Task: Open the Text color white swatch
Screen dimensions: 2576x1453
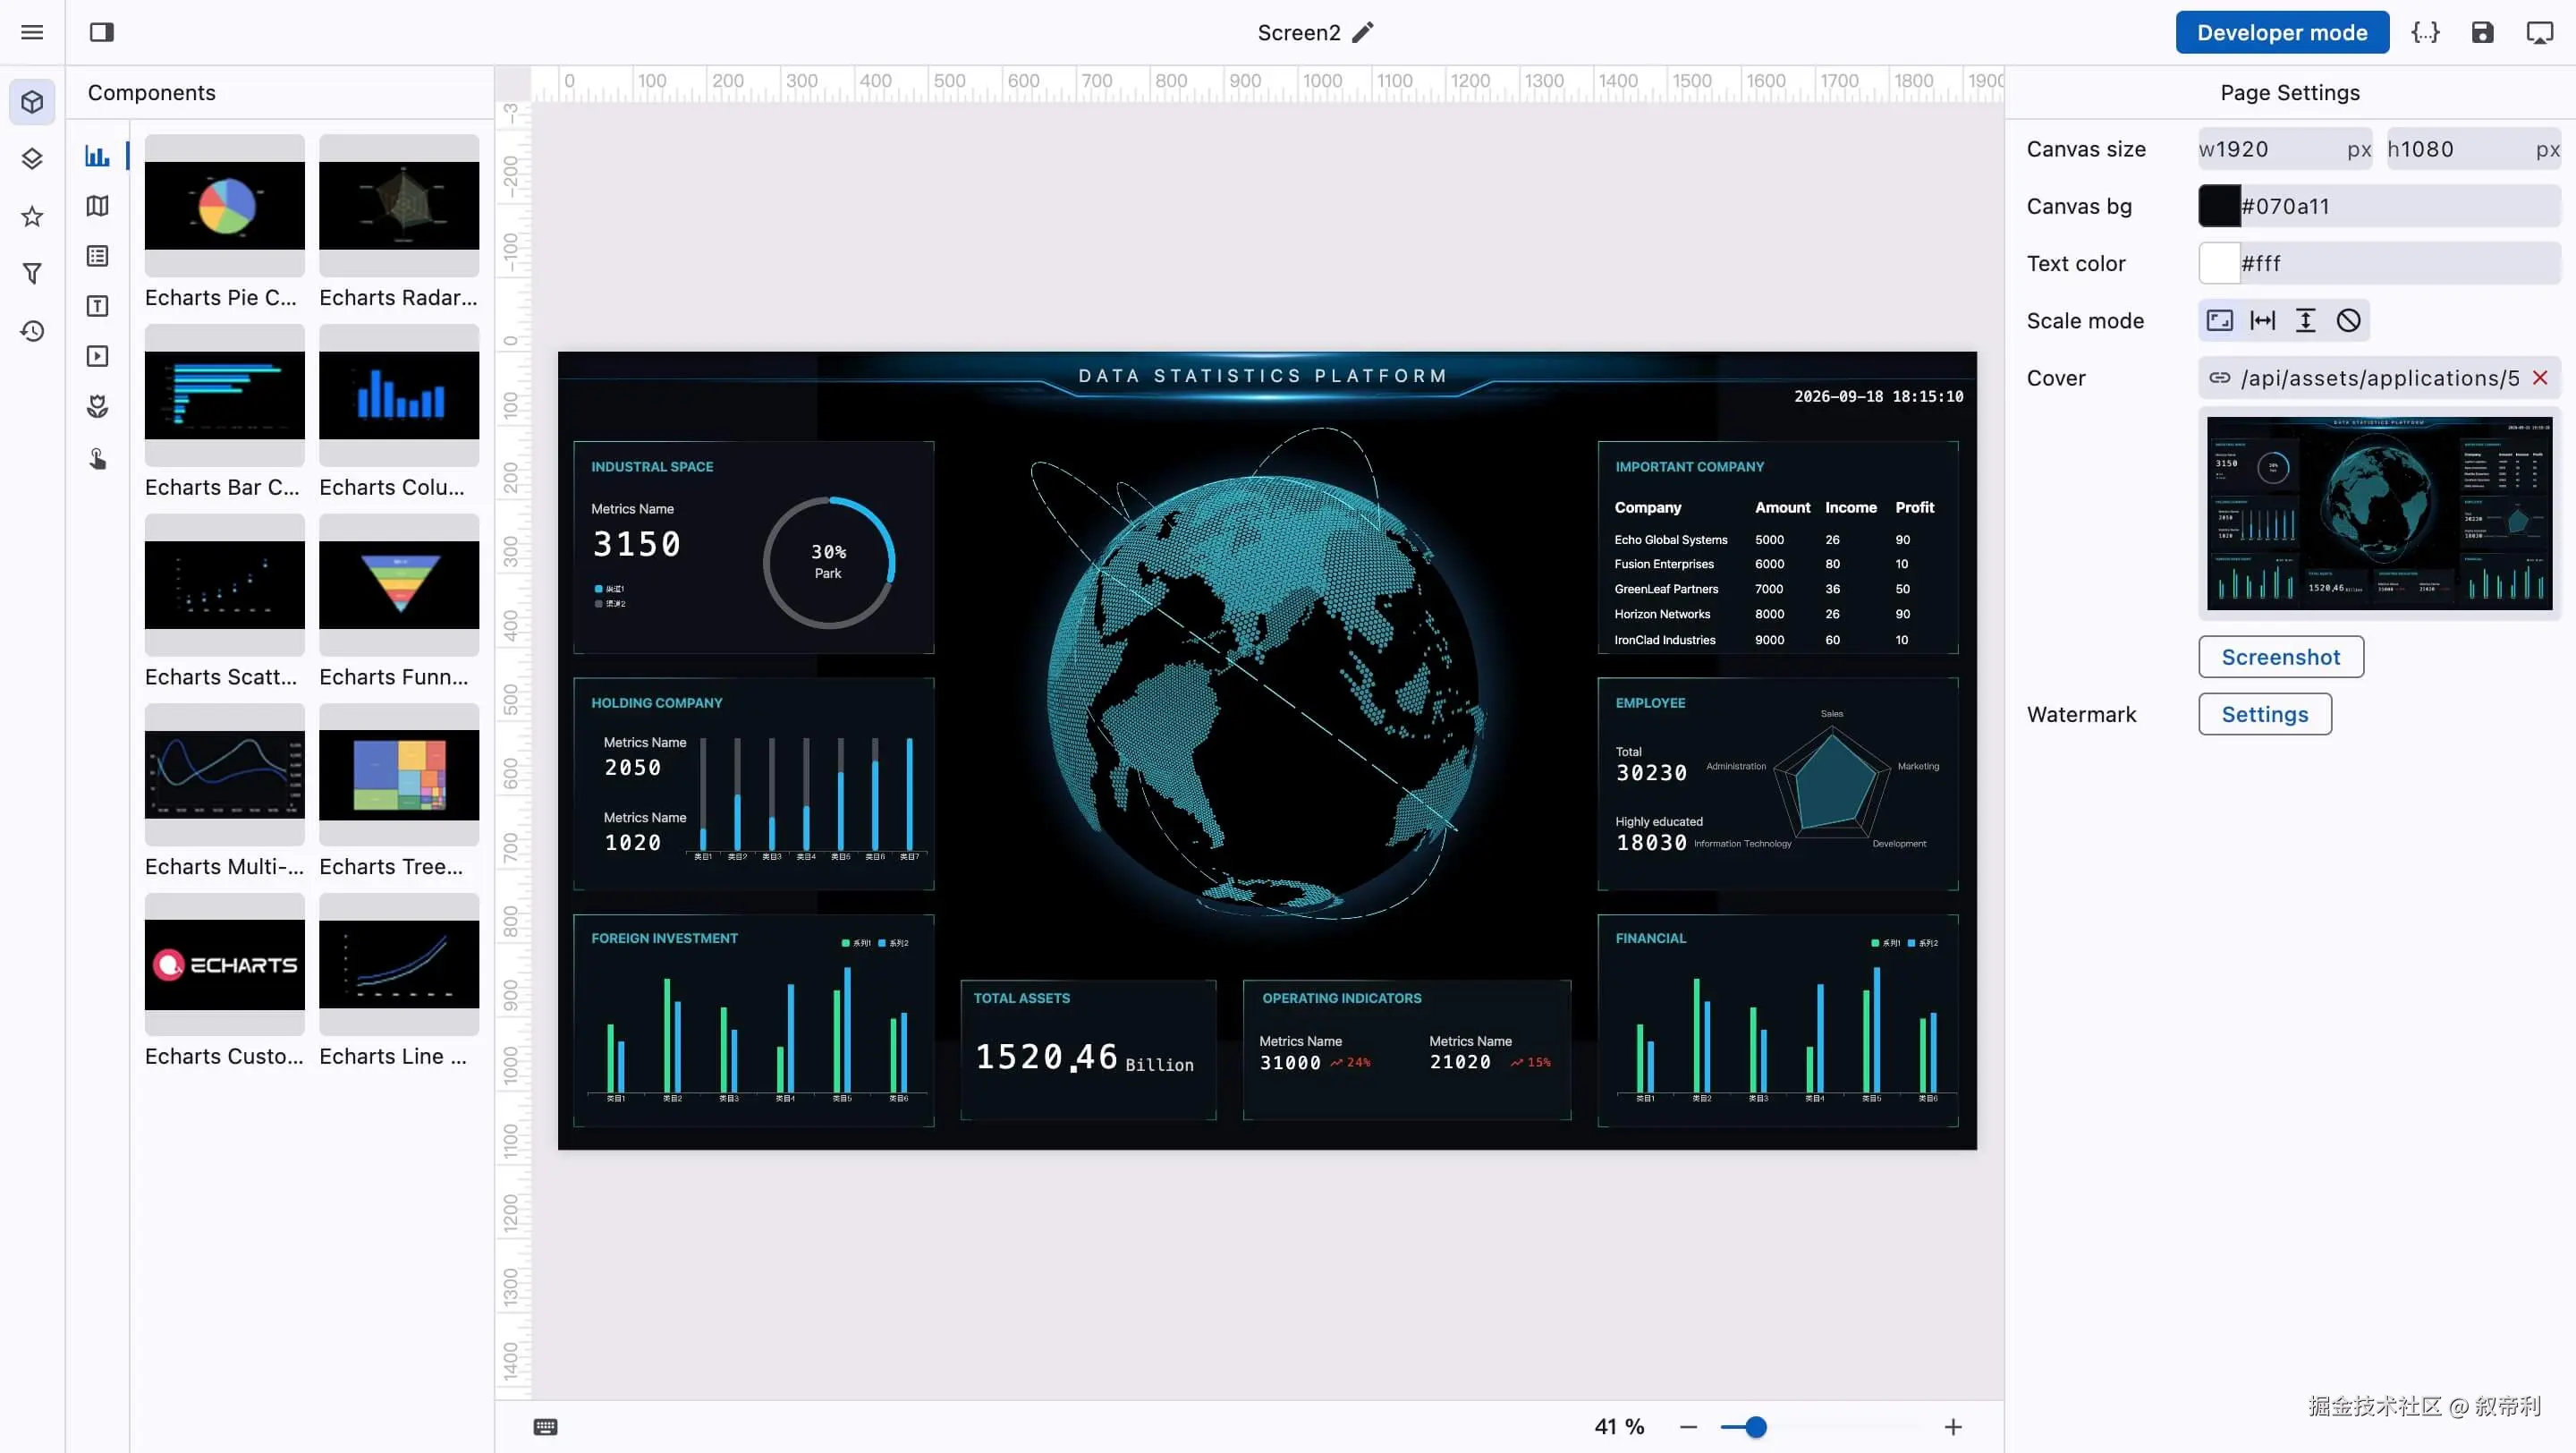Action: click(x=2219, y=264)
